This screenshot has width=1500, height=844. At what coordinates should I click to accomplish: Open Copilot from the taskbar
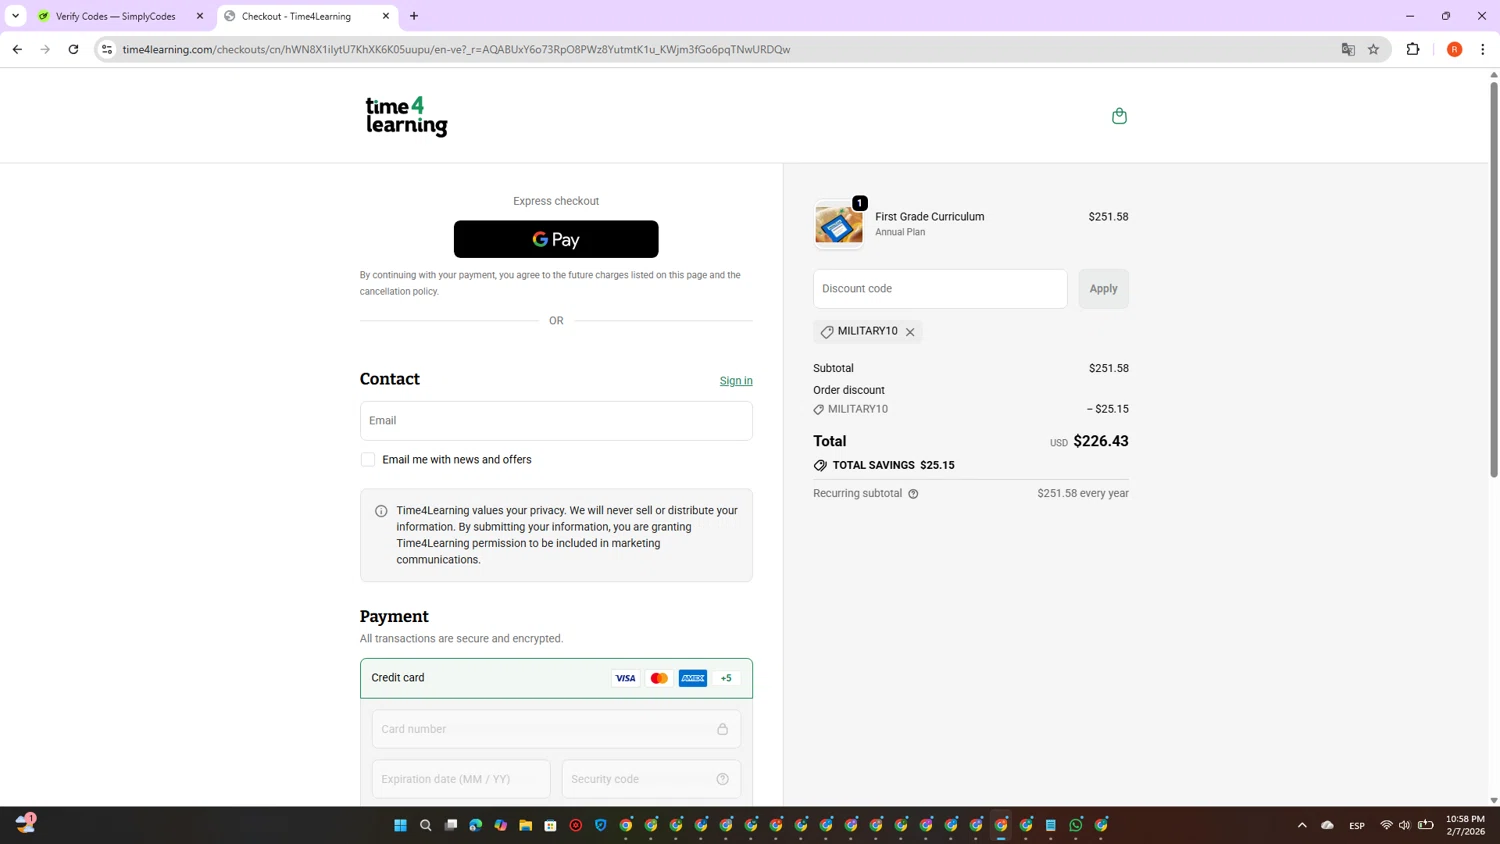(500, 825)
